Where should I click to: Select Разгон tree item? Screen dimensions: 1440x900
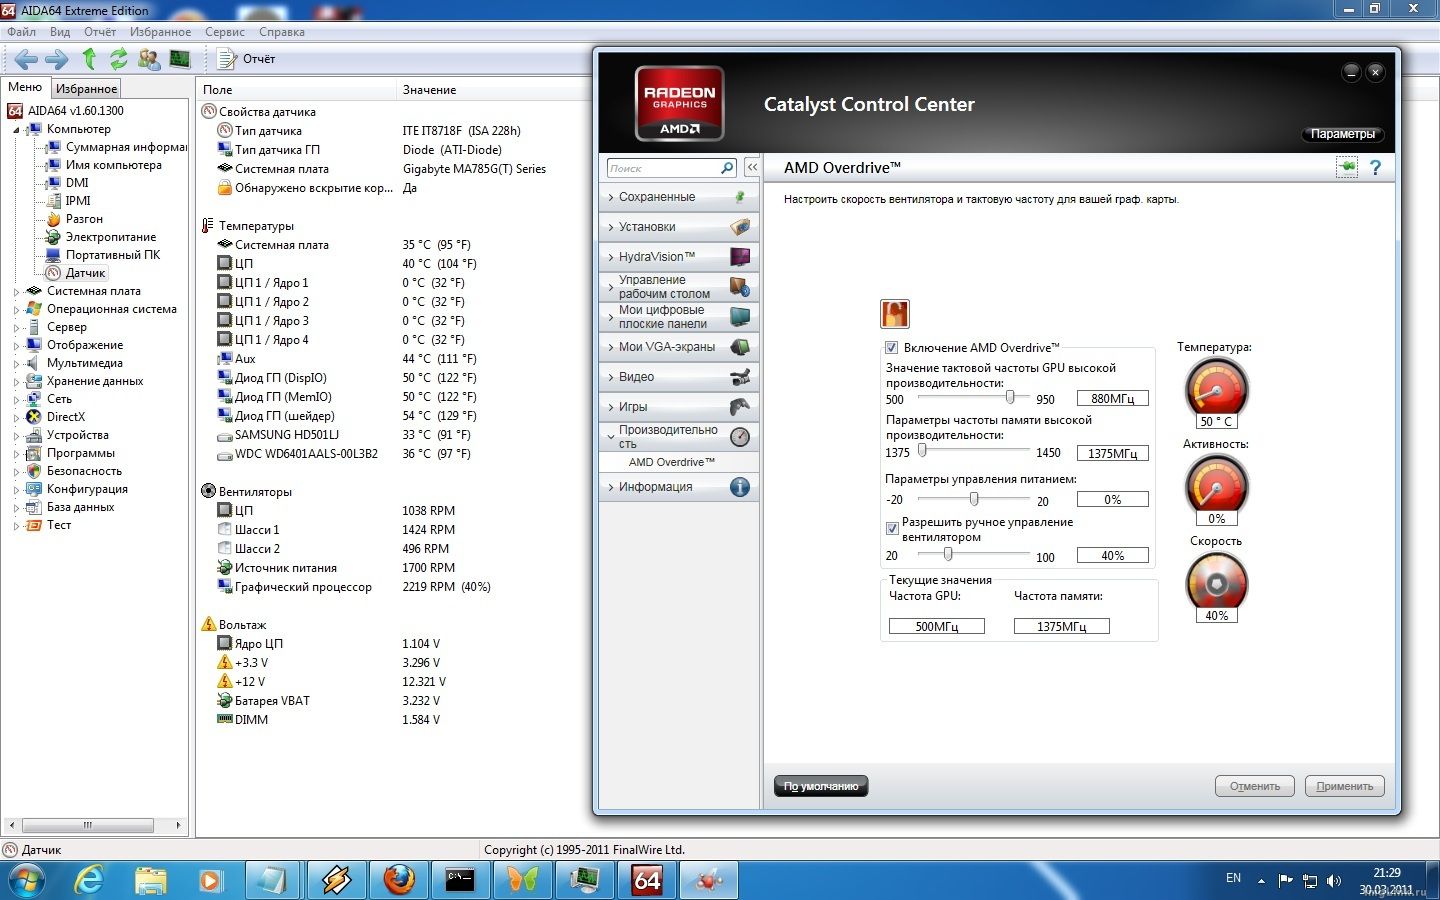[84, 219]
